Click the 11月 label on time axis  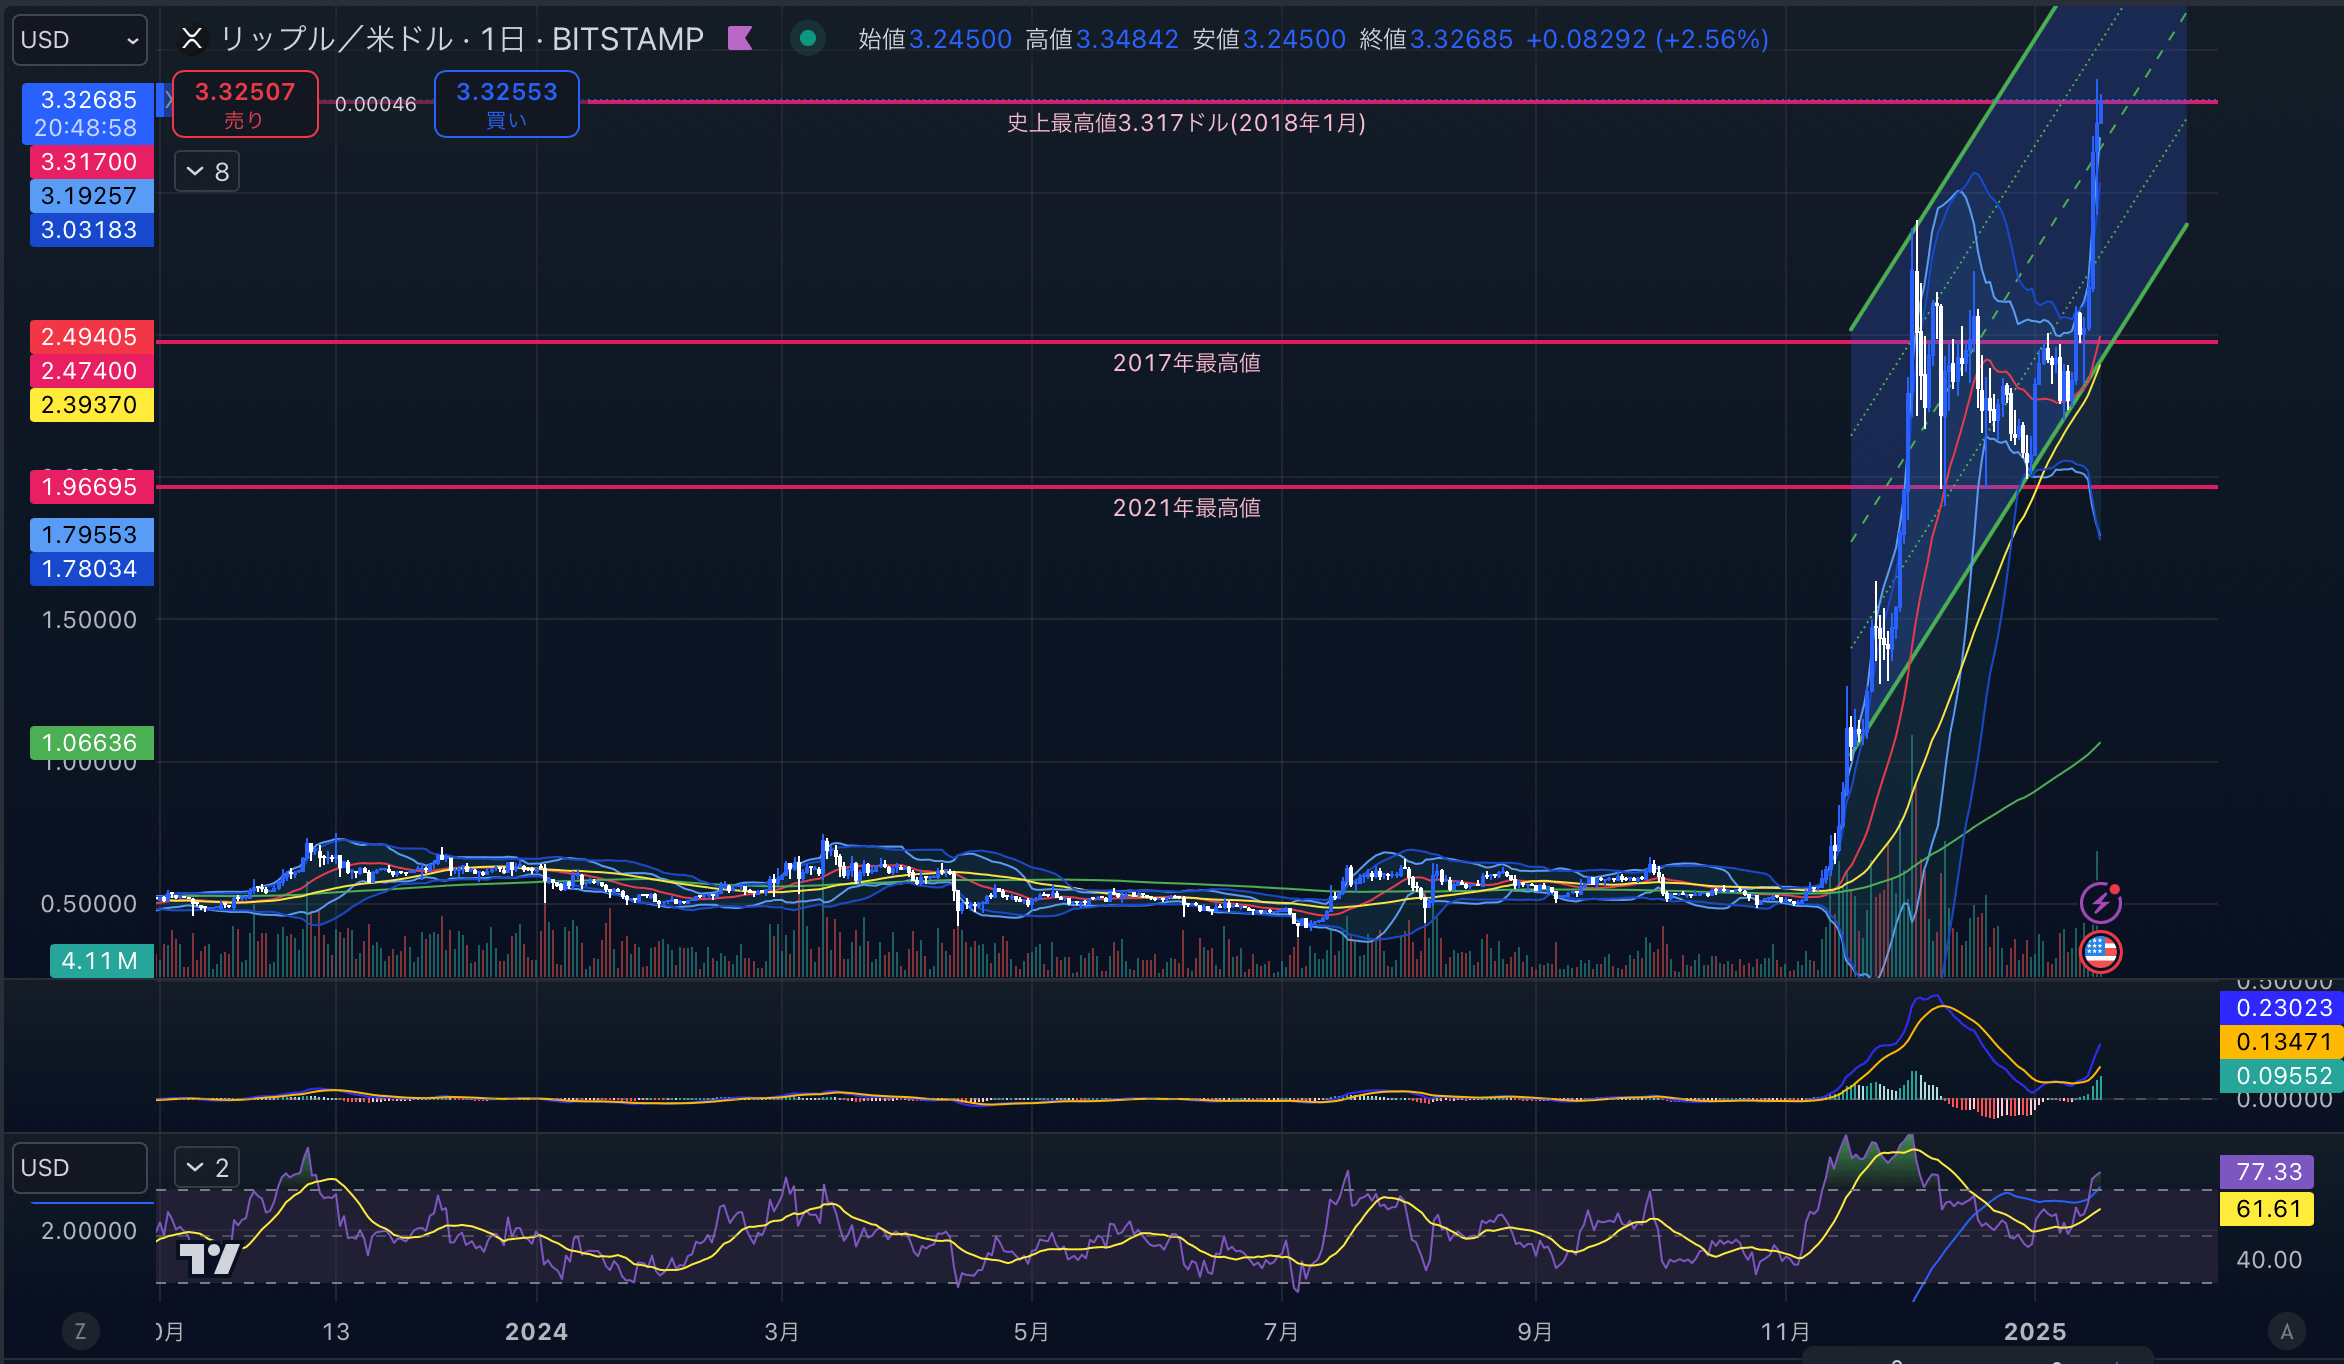[x=1785, y=1332]
